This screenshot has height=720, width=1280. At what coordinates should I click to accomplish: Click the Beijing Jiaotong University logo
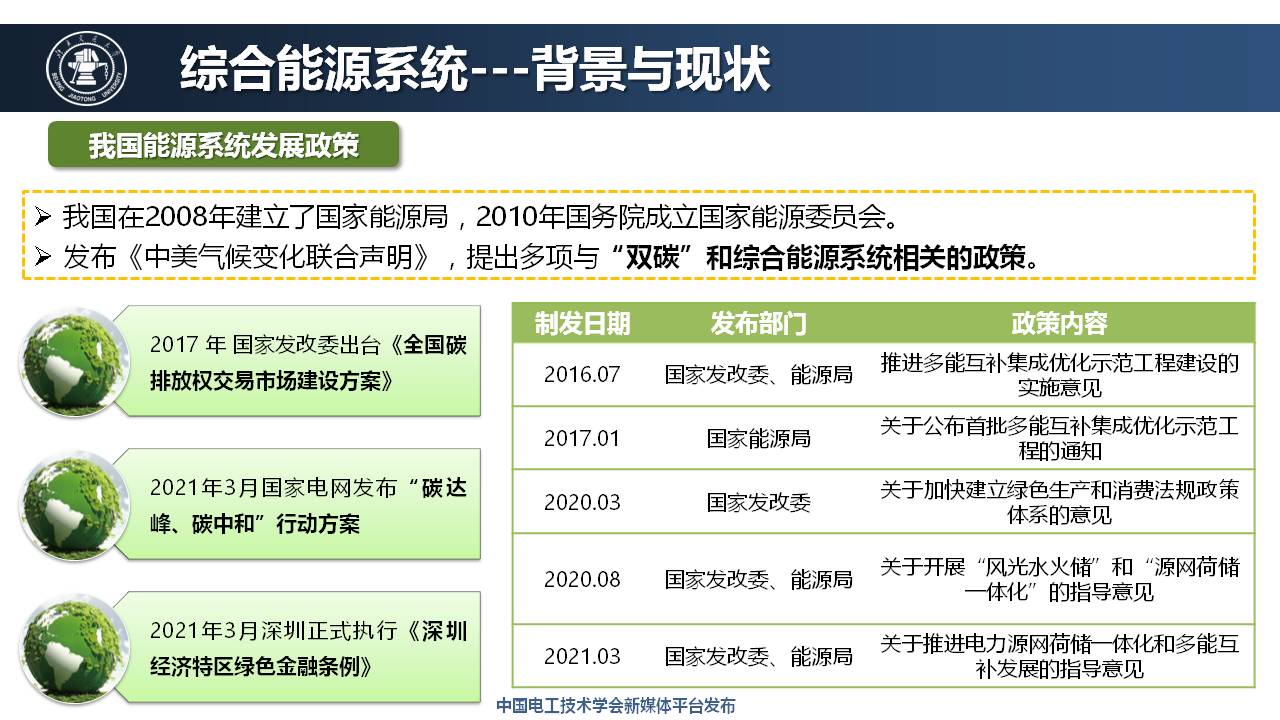87,69
